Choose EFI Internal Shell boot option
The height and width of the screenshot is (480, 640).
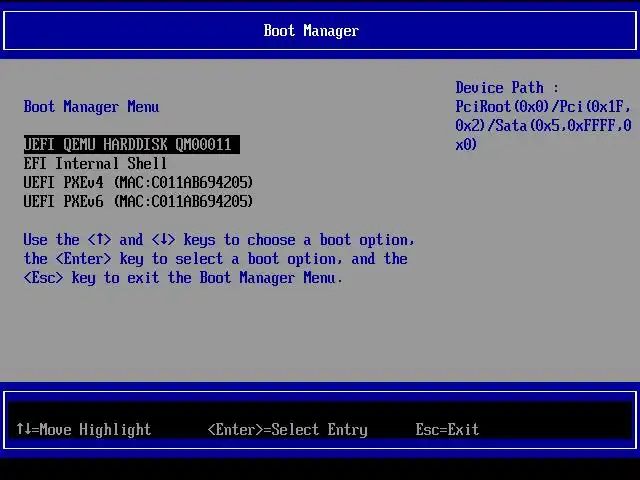click(95, 164)
